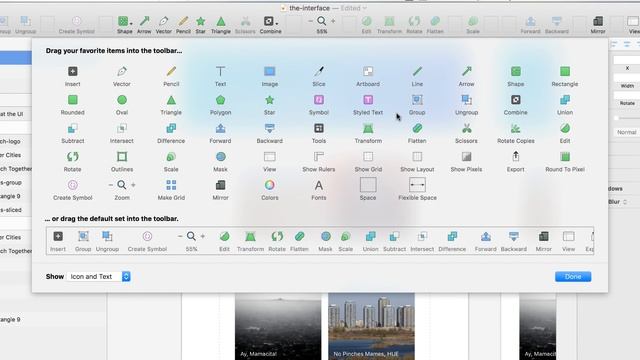Click the View icon in the default set
Screen dimensions: 640x360
click(x=568, y=236)
